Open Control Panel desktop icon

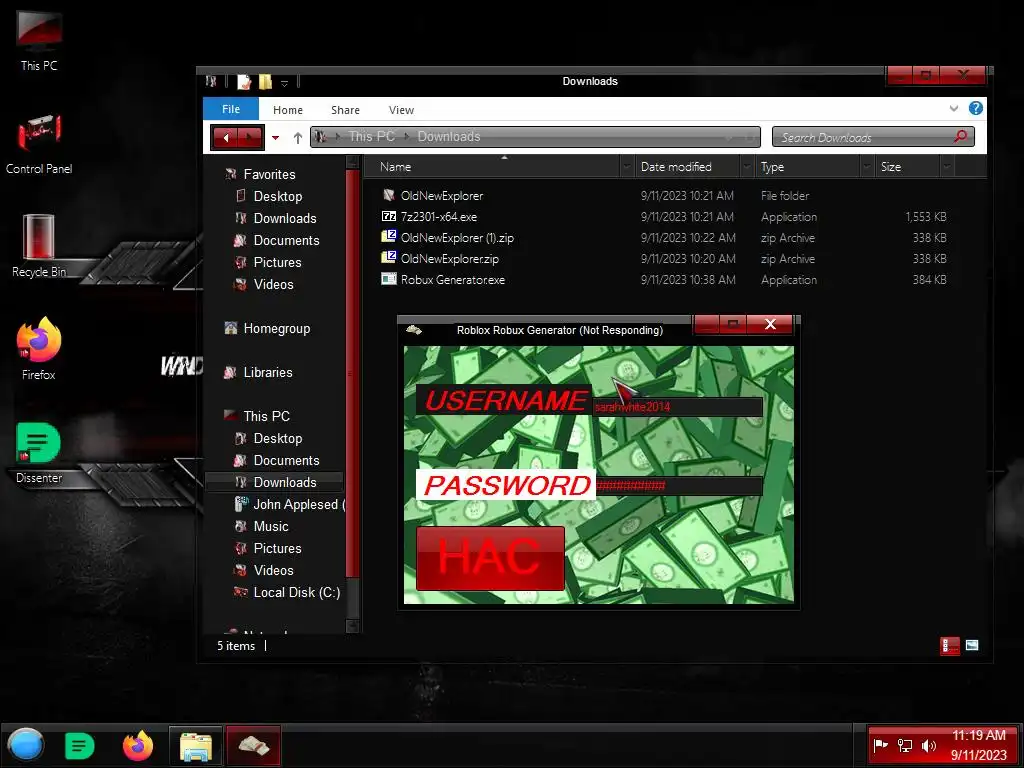[39, 144]
